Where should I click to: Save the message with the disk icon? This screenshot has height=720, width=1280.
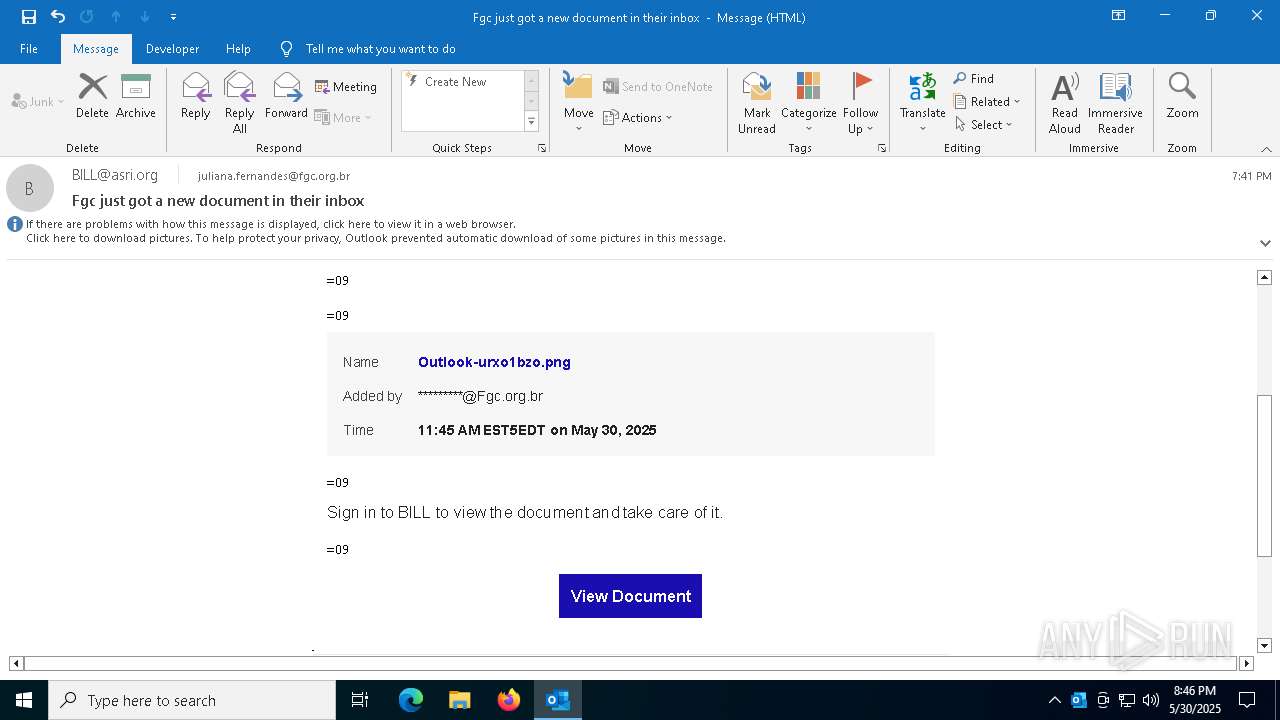28,16
